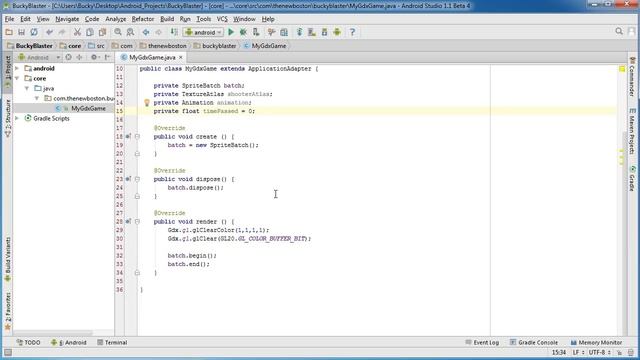Screen dimensions: 640x360
Task: Click the Redo arrow icon
Action: tap(62, 32)
